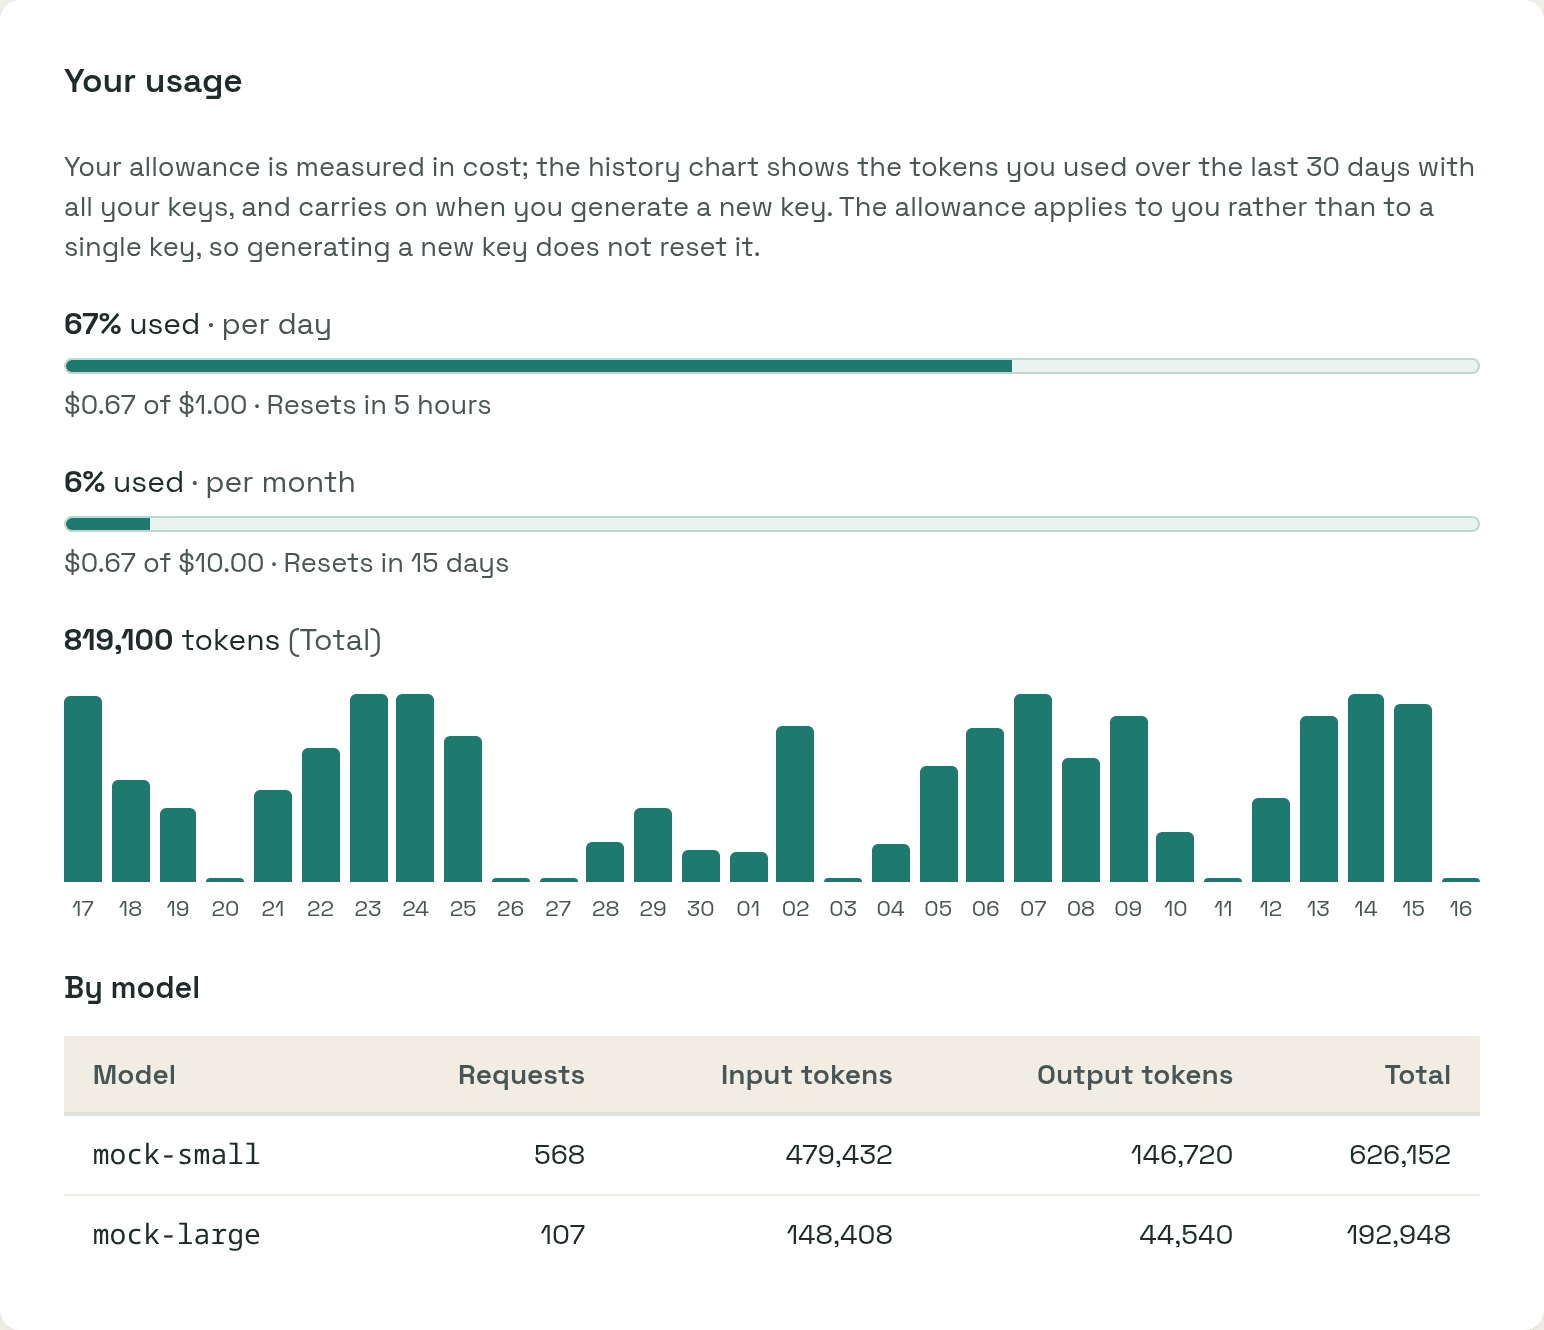Click the Input tokens column header
The height and width of the screenshot is (1330, 1544).
806,1075
